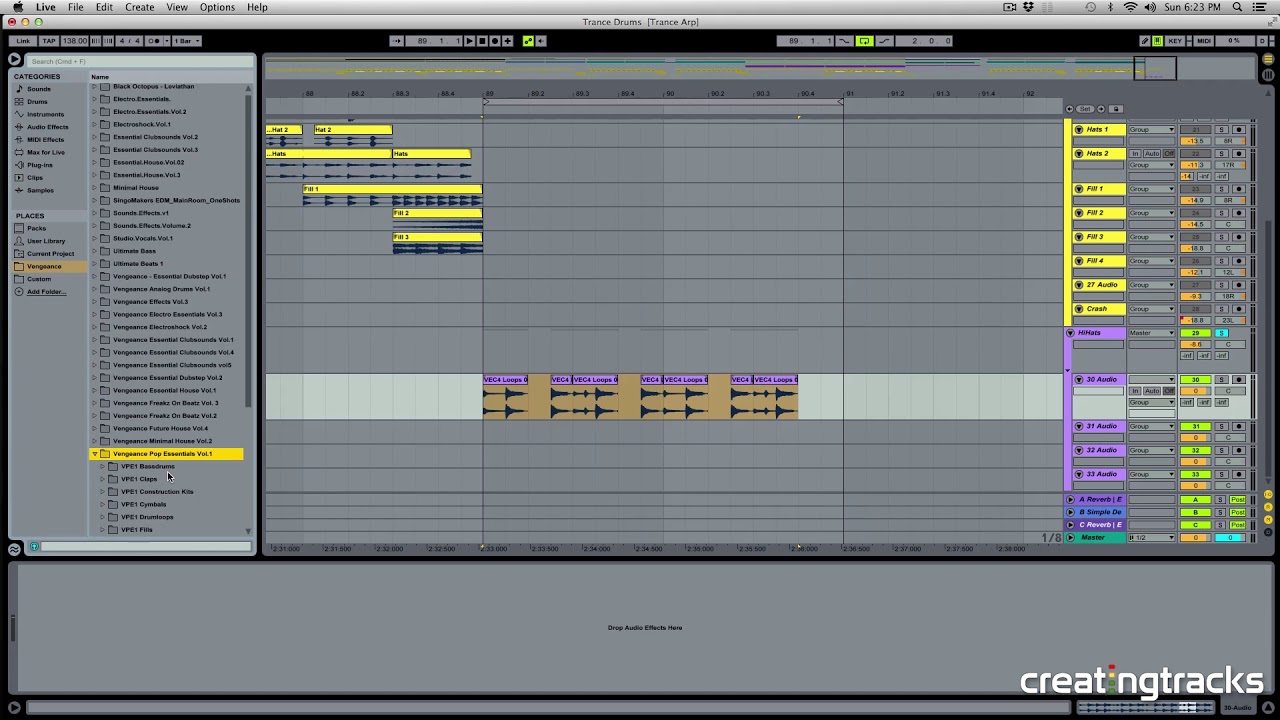The image size is (1280, 720).
Task: Click the Punch-Out switch
Action: [884, 41]
